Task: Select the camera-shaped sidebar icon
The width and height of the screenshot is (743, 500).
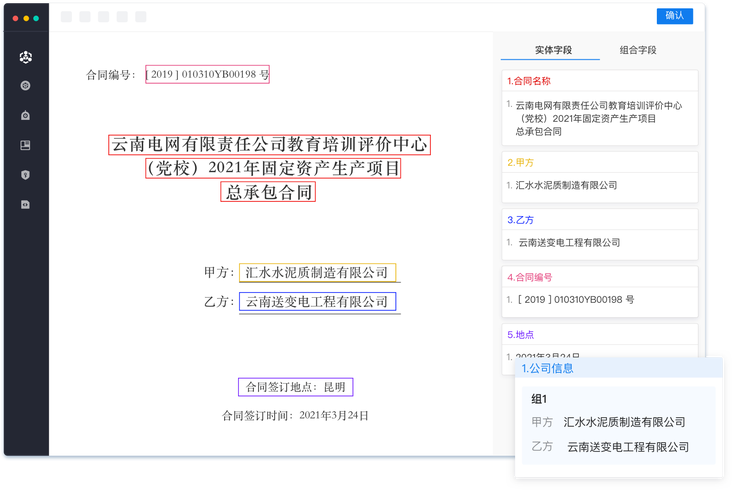Action: coord(26,115)
